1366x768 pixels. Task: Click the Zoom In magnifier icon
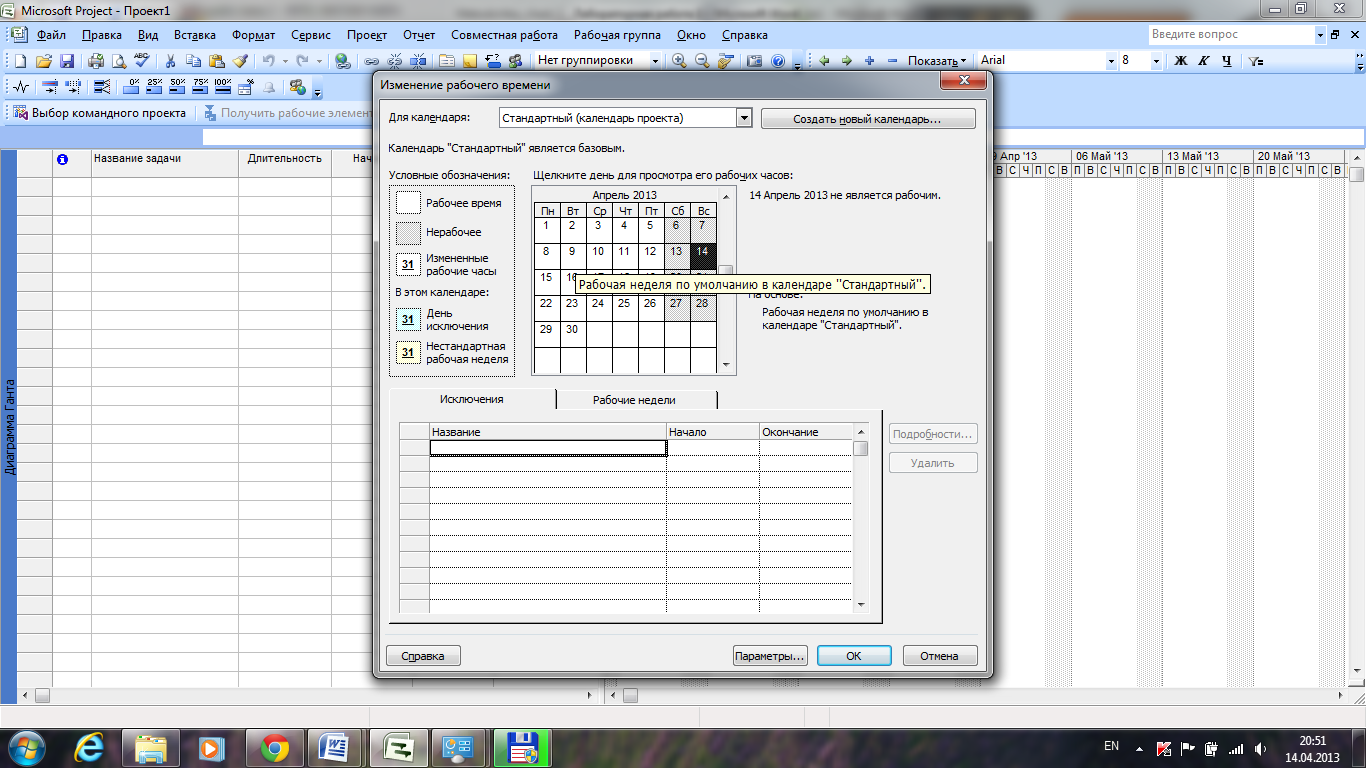[x=680, y=61]
